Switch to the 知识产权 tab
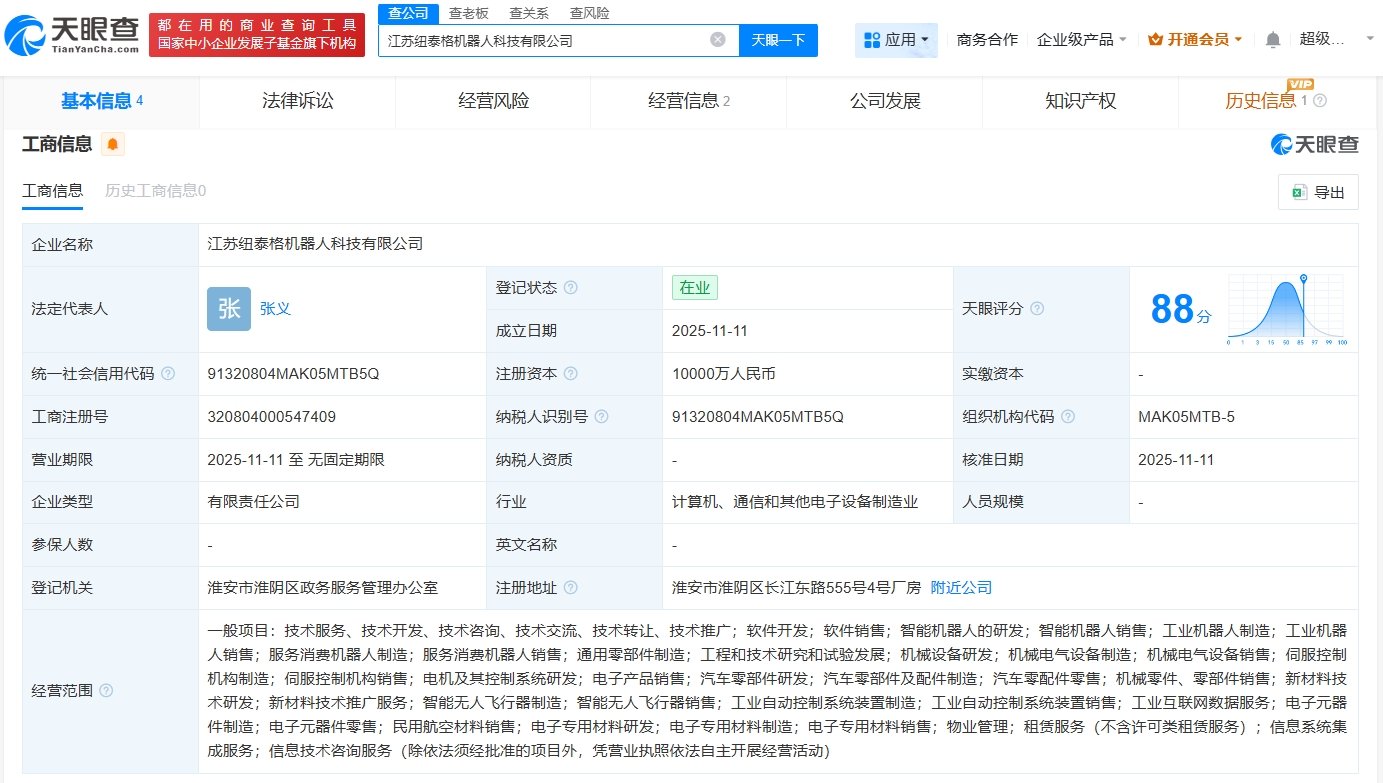 [1080, 101]
